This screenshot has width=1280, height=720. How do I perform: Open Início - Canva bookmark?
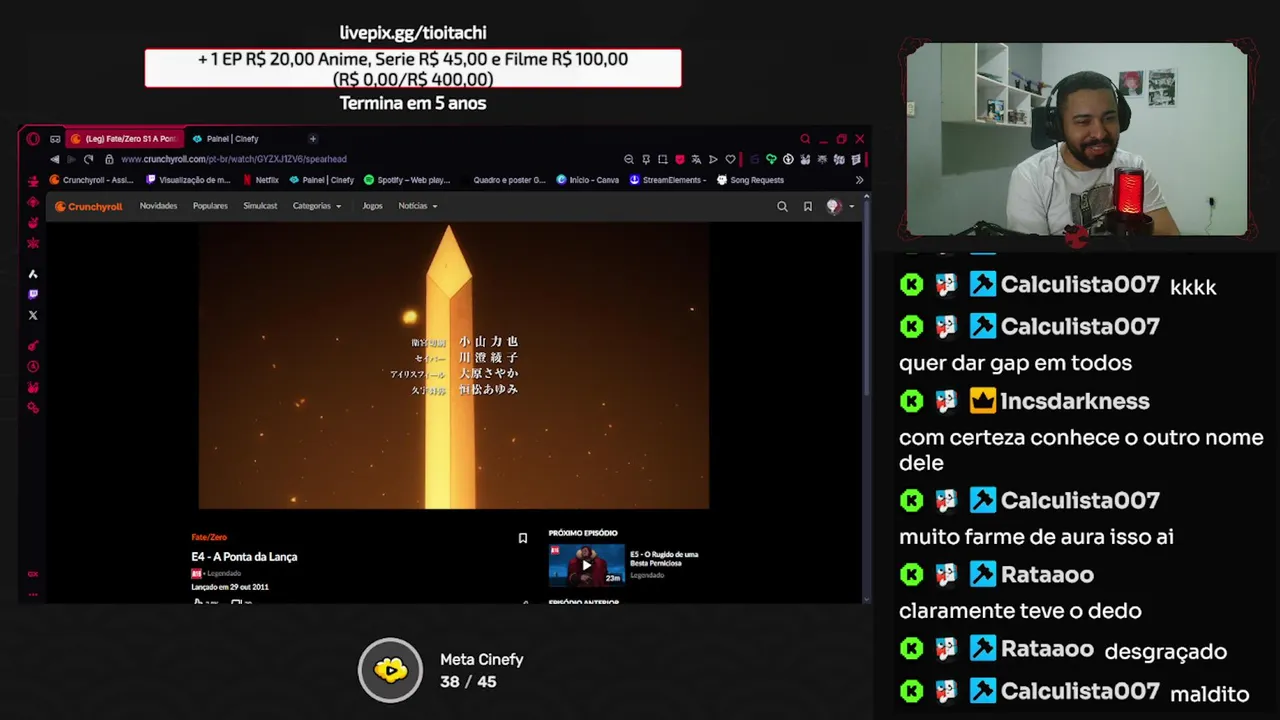click(x=588, y=180)
